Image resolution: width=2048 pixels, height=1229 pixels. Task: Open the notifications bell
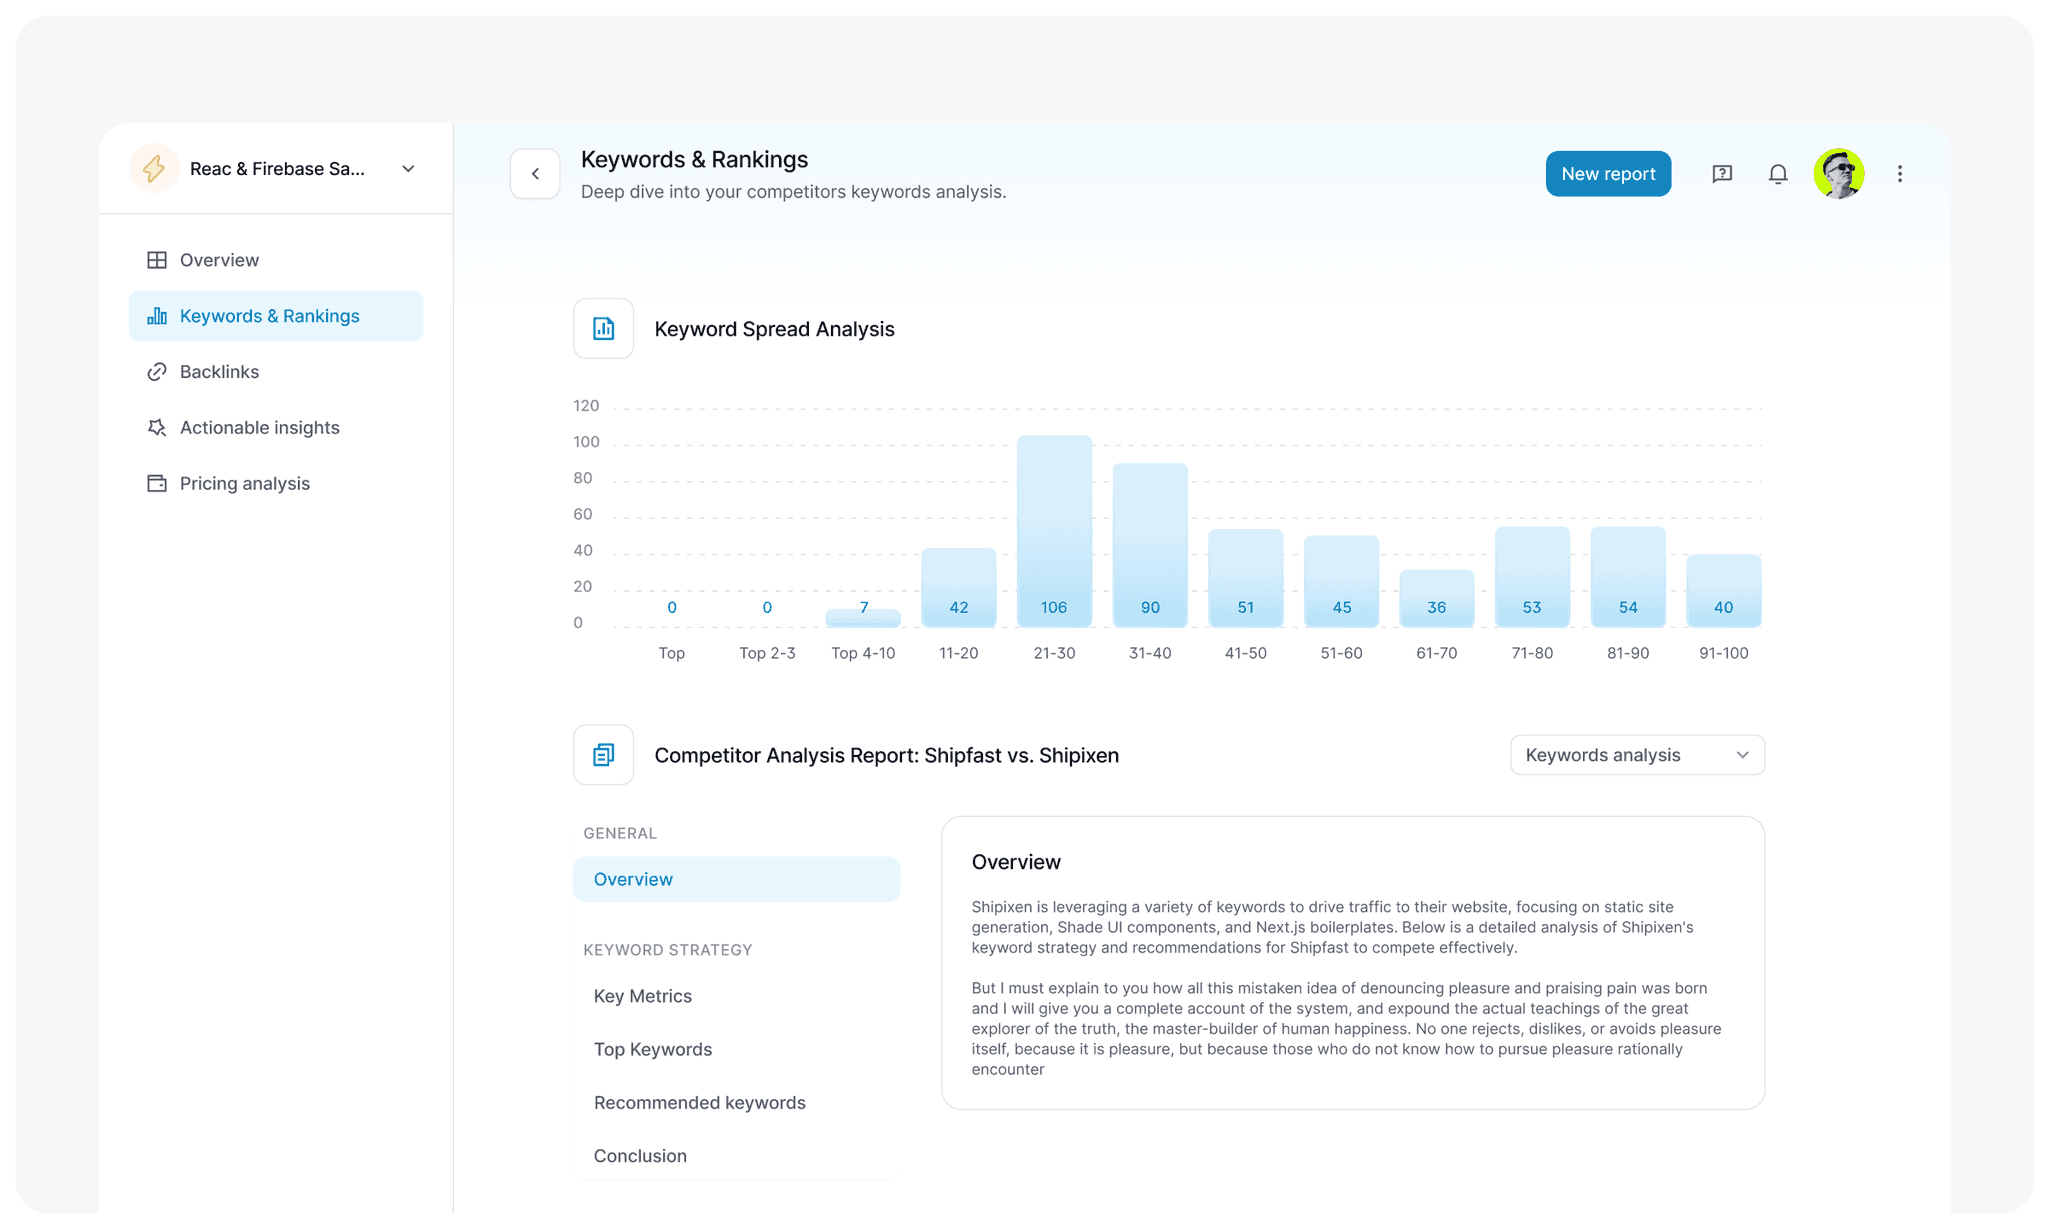pos(1777,174)
